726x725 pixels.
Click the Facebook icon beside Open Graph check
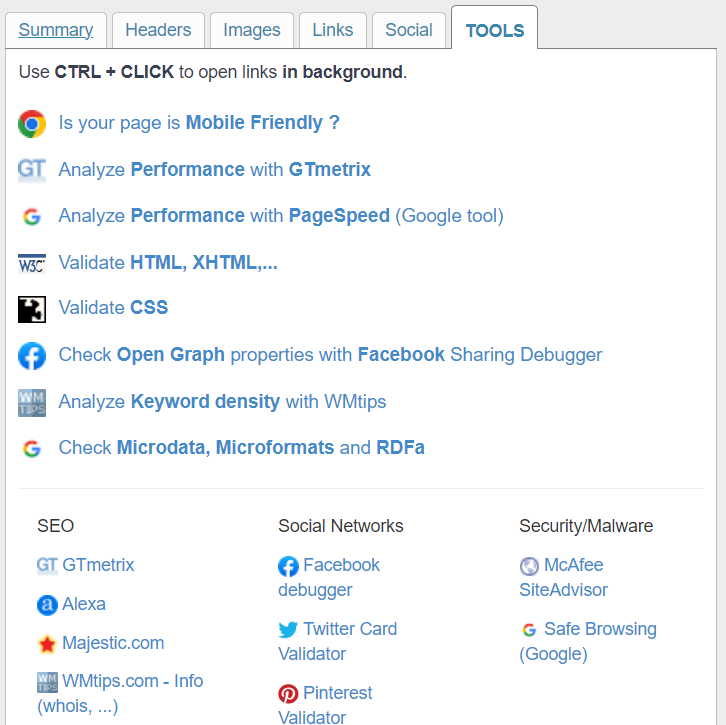[32, 356]
